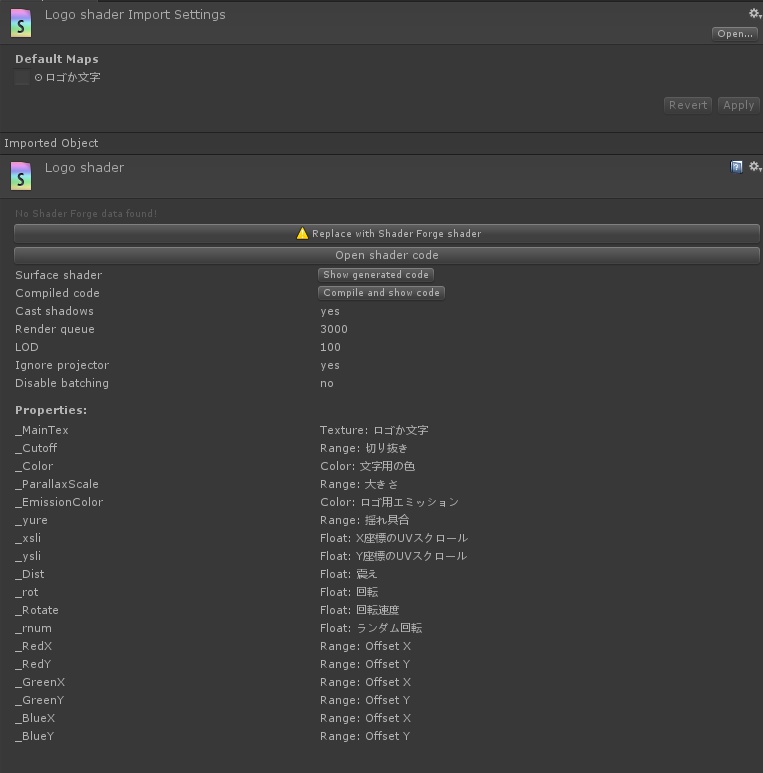Click 'Range: 大きさ' description
Viewport: 763px width, 773px height.
click(x=359, y=484)
